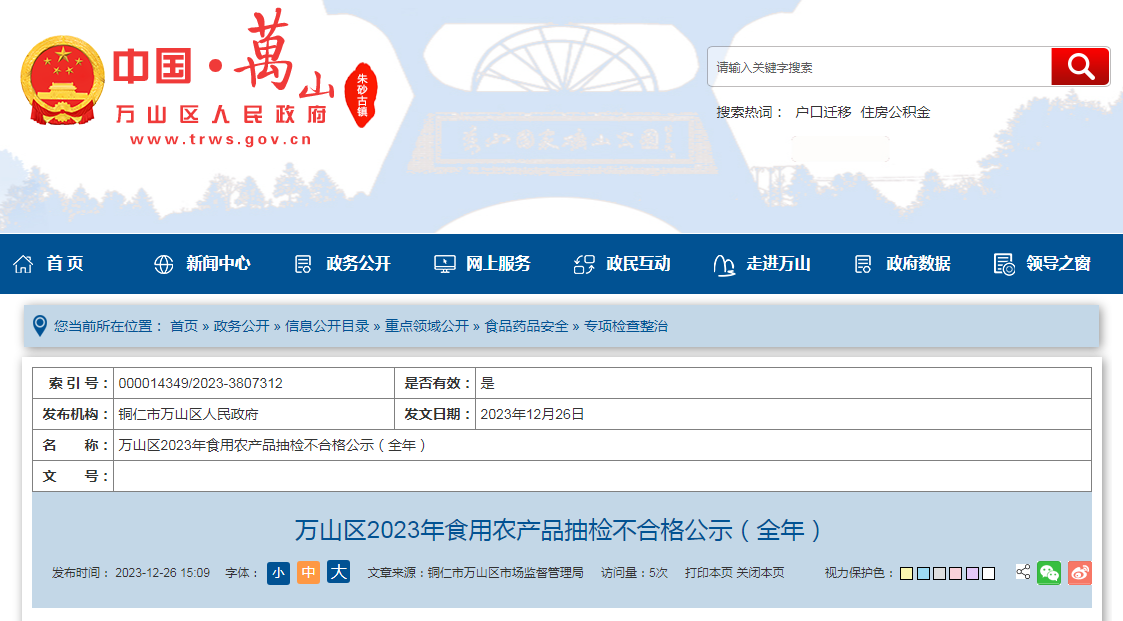Viewport: 1123px width, 621px height.
Task: Open the 新闻中心 navigation menu
Action: pyautogui.click(x=202, y=264)
